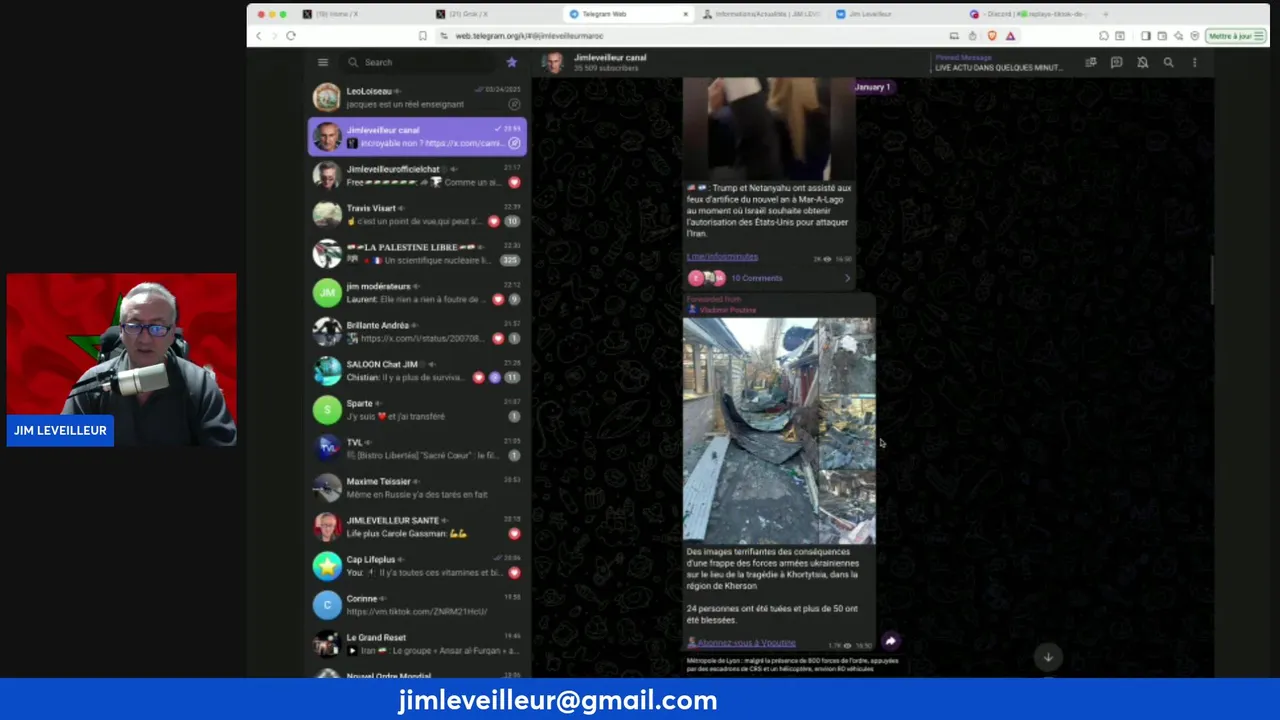The height and width of the screenshot is (720, 1280).
Task: Switch to the Home / X tab
Action: click(x=360, y=14)
